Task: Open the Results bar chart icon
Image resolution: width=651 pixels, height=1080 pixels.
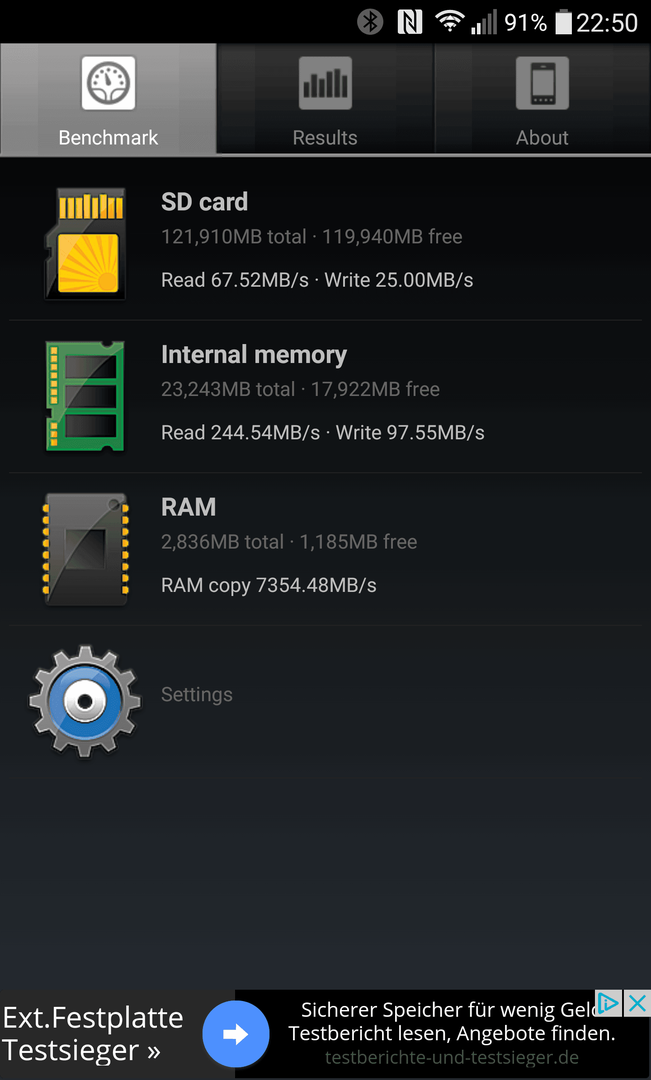Action: pyautogui.click(x=325, y=83)
